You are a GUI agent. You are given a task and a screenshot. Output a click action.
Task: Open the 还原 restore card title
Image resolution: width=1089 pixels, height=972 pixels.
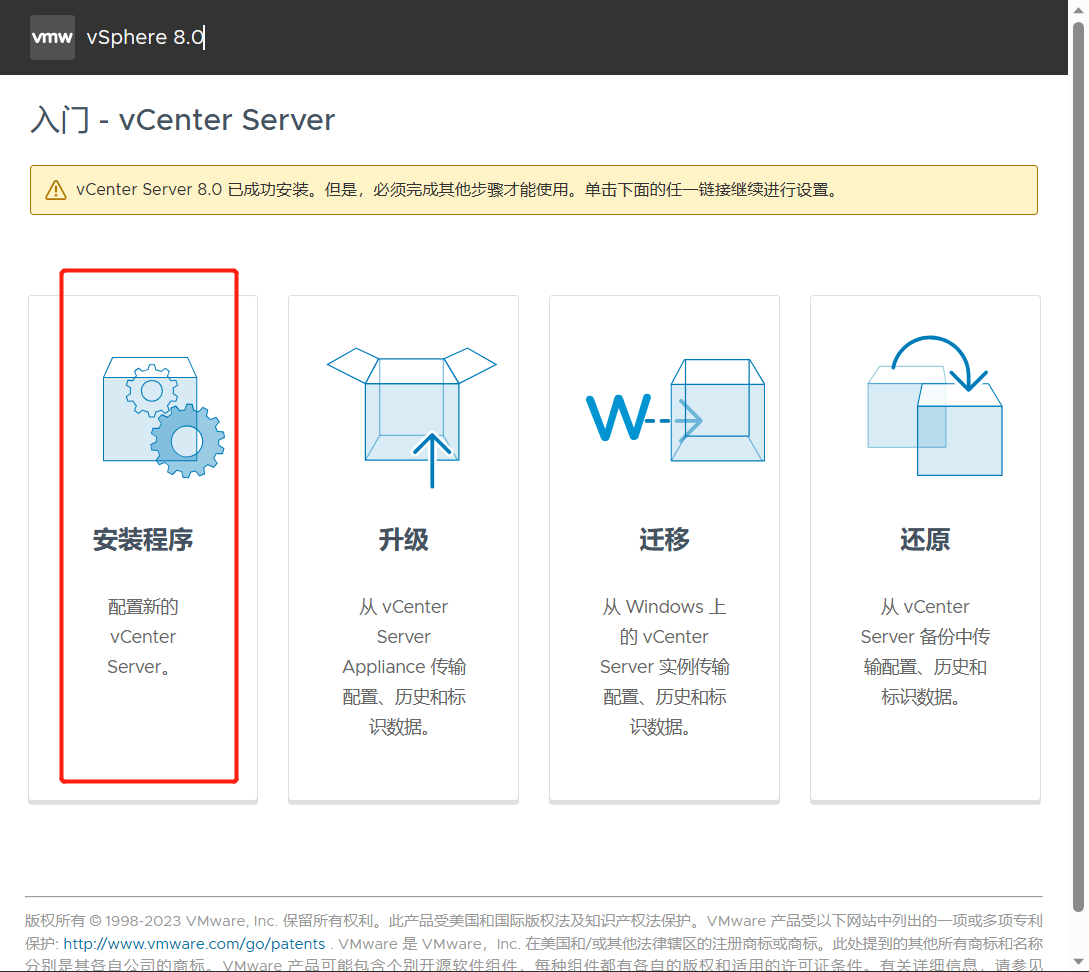pos(925,539)
